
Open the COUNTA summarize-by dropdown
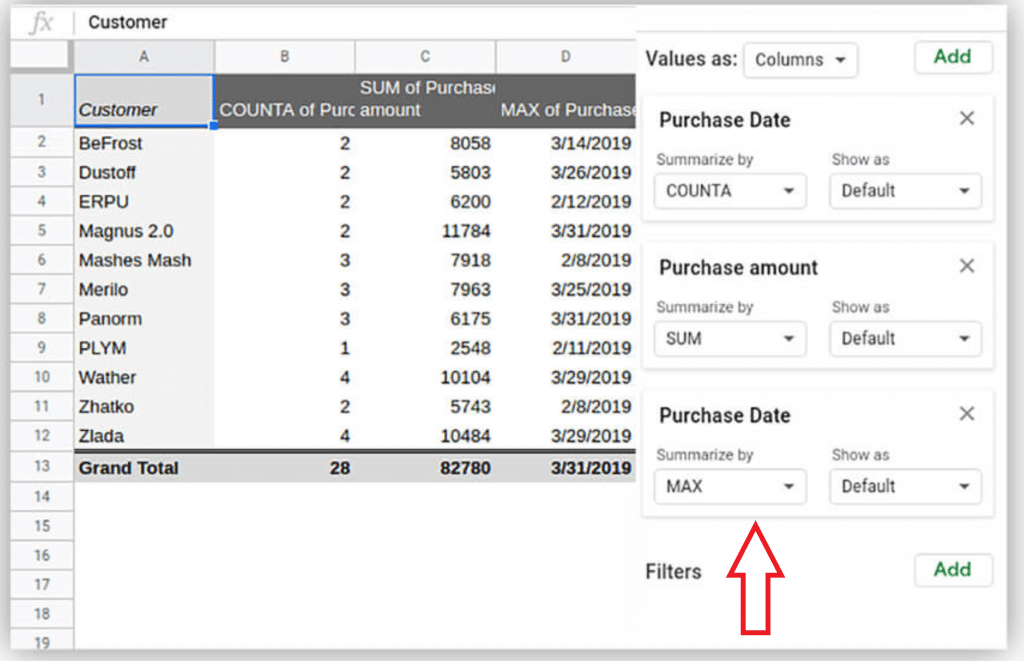(730, 191)
